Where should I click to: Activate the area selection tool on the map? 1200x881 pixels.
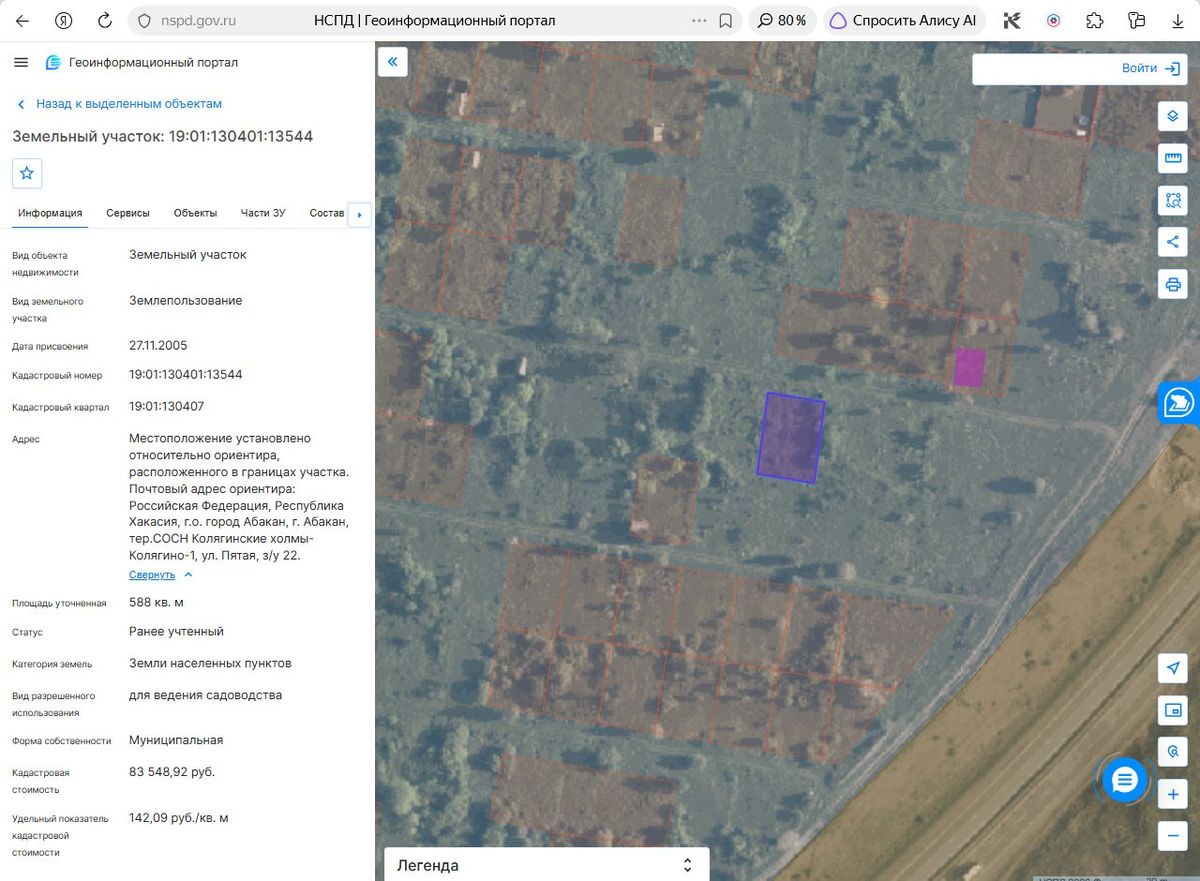(1173, 200)
